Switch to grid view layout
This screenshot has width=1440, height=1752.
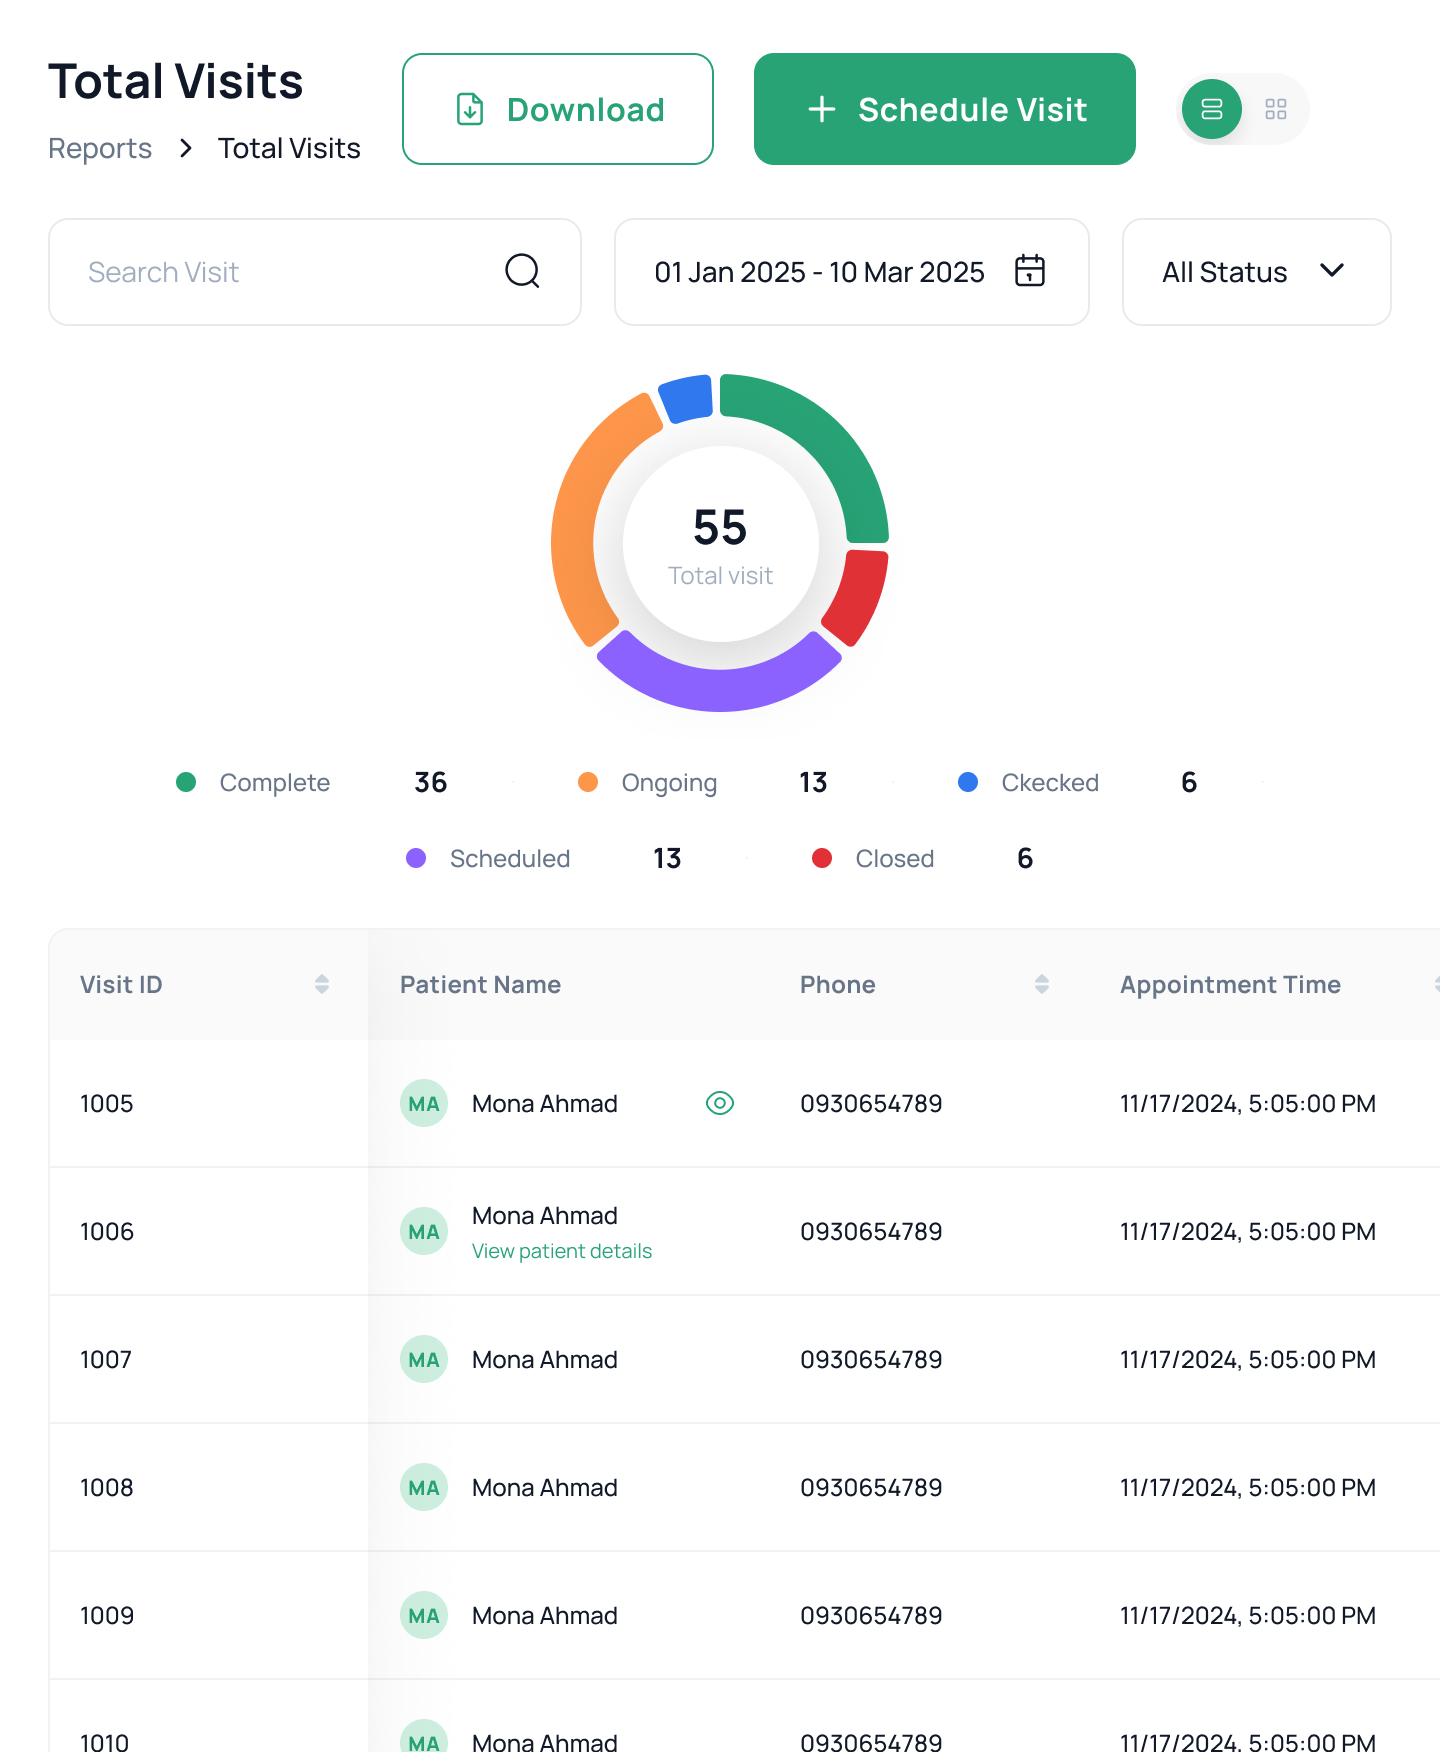coord(1275,109)
